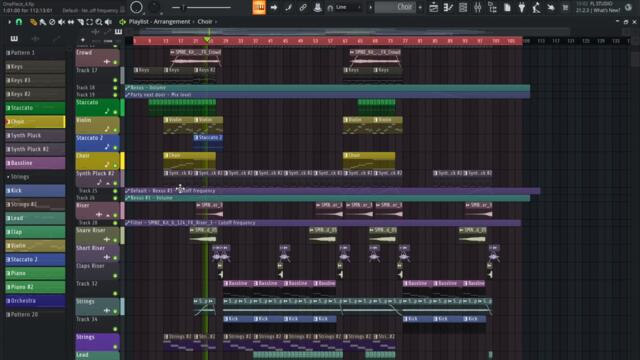The height and width of the screenshot is (360, 640).
Task: Toggle the playlist snap magnet icon
Action: tap(19, 22)
